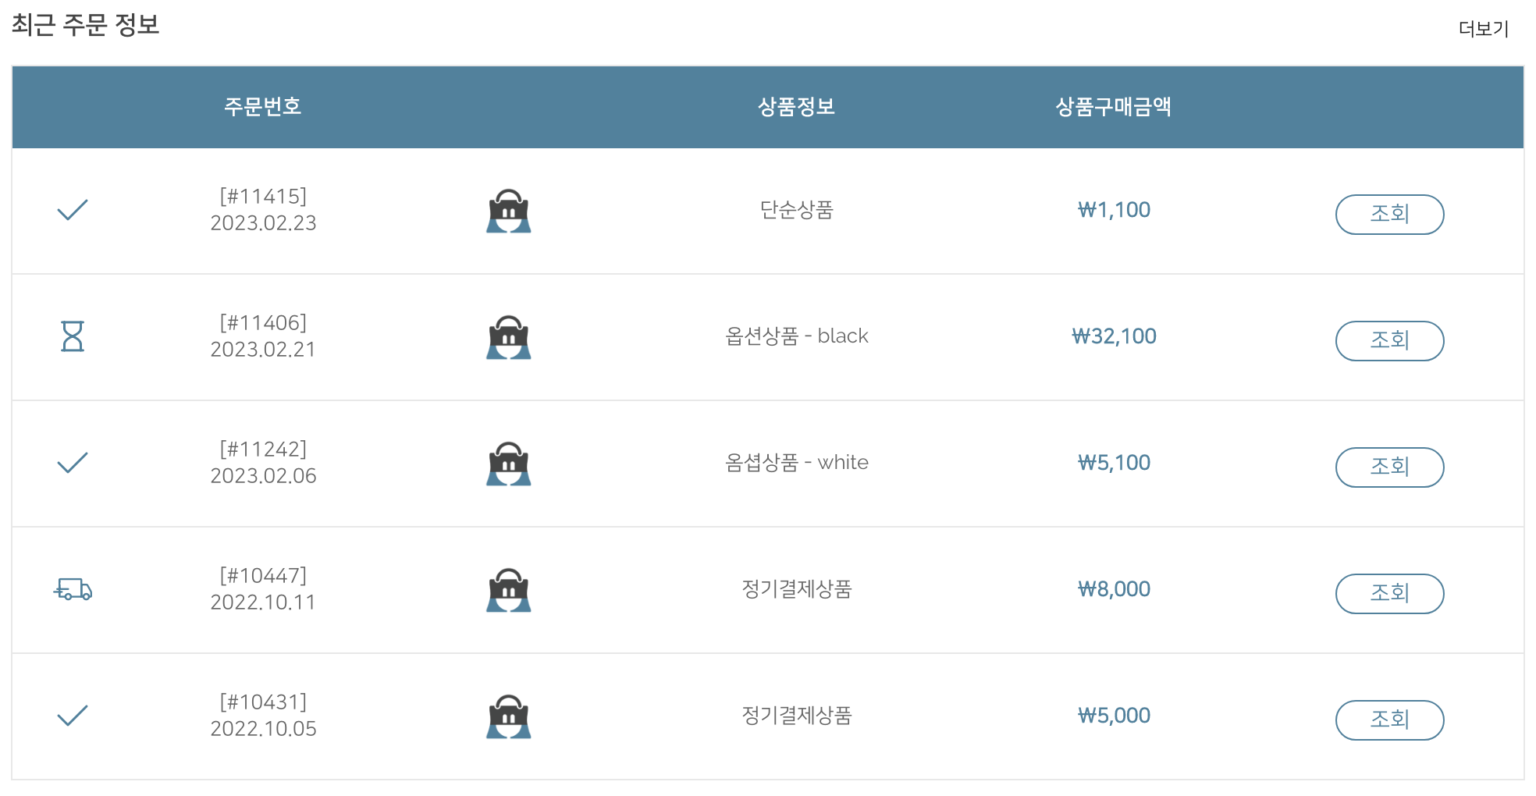This screenshot has width=1536, height=796.
Task: Click order number [#11415]
Action: 263,196
